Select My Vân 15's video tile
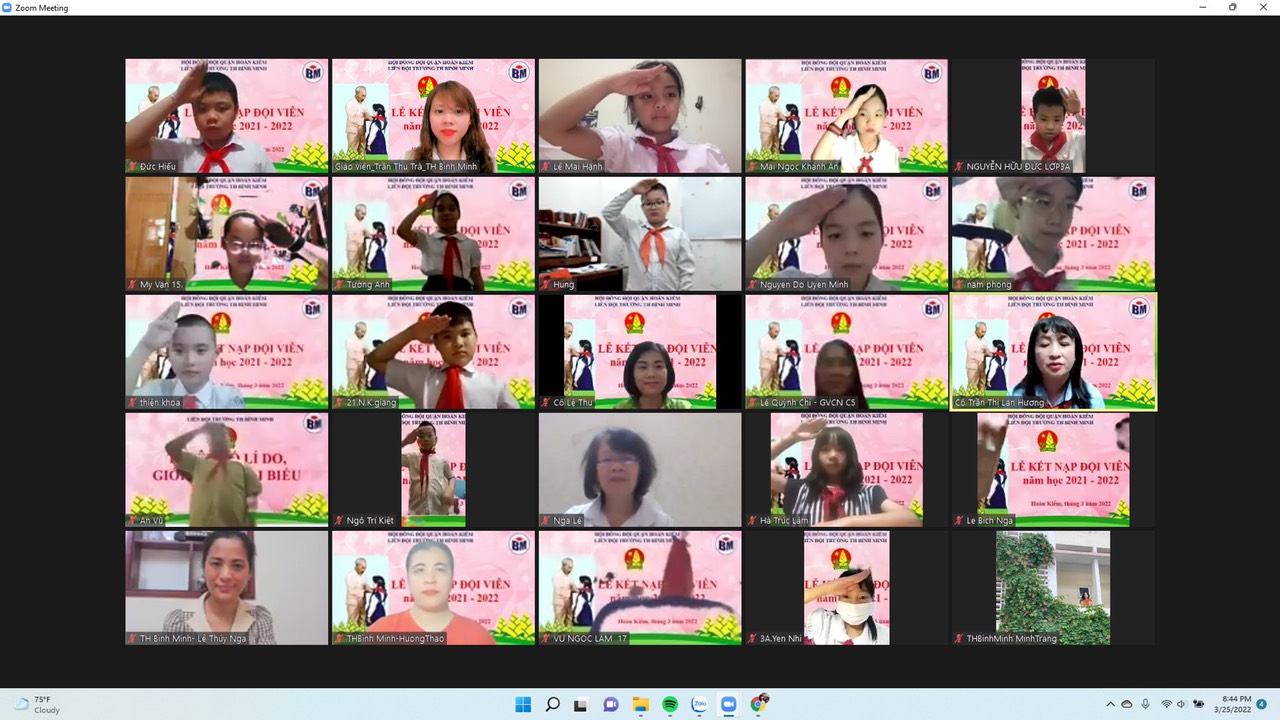1280x720 pixels. (x=227, y=234)
